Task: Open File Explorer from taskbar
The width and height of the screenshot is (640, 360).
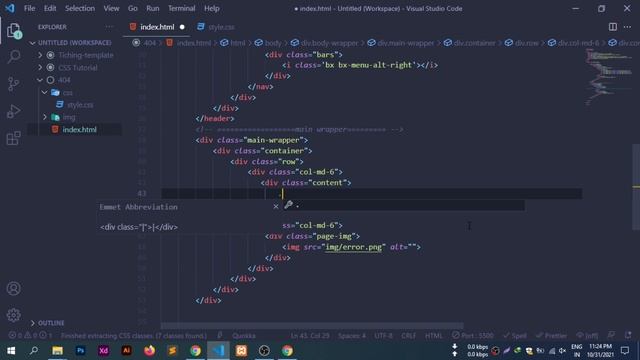Action: coord(58,351)
